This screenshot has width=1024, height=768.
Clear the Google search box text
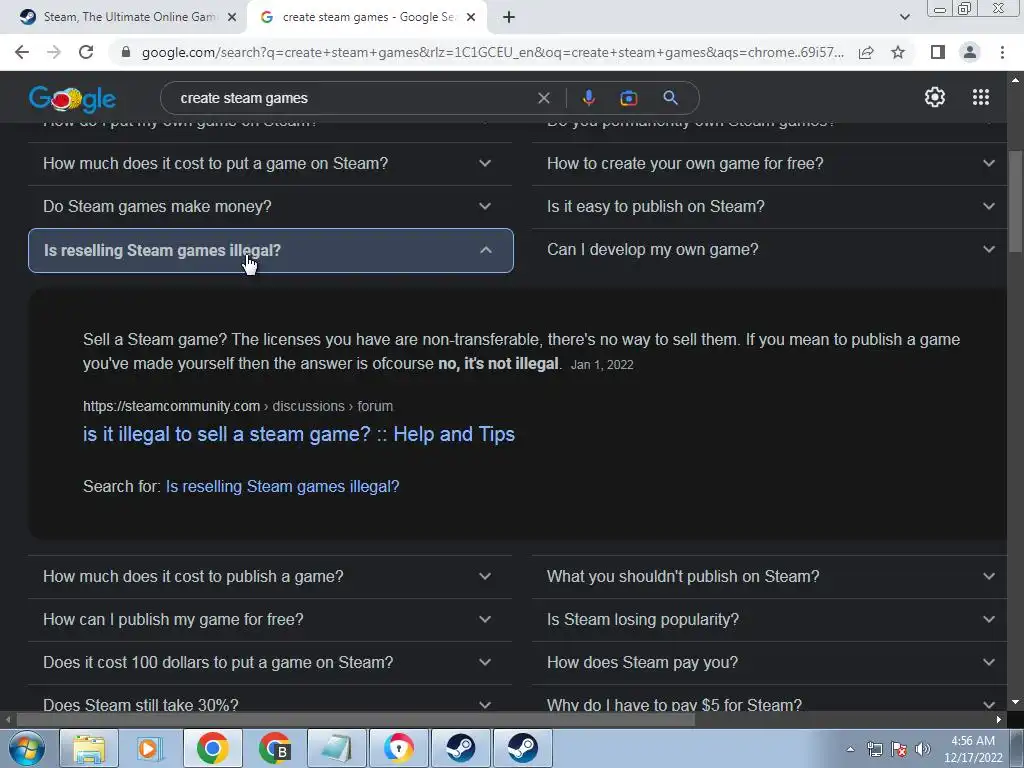pos(543,98)
